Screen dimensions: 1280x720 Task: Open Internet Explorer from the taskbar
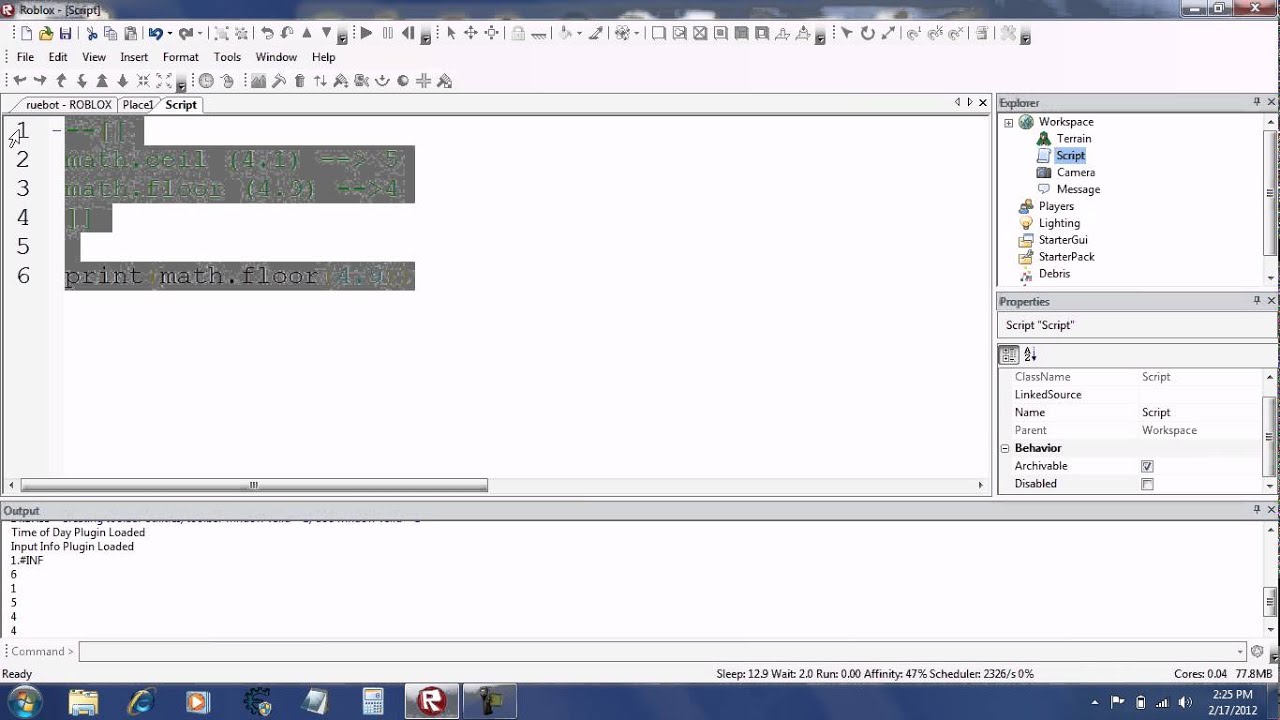click(x=141, y=702)
